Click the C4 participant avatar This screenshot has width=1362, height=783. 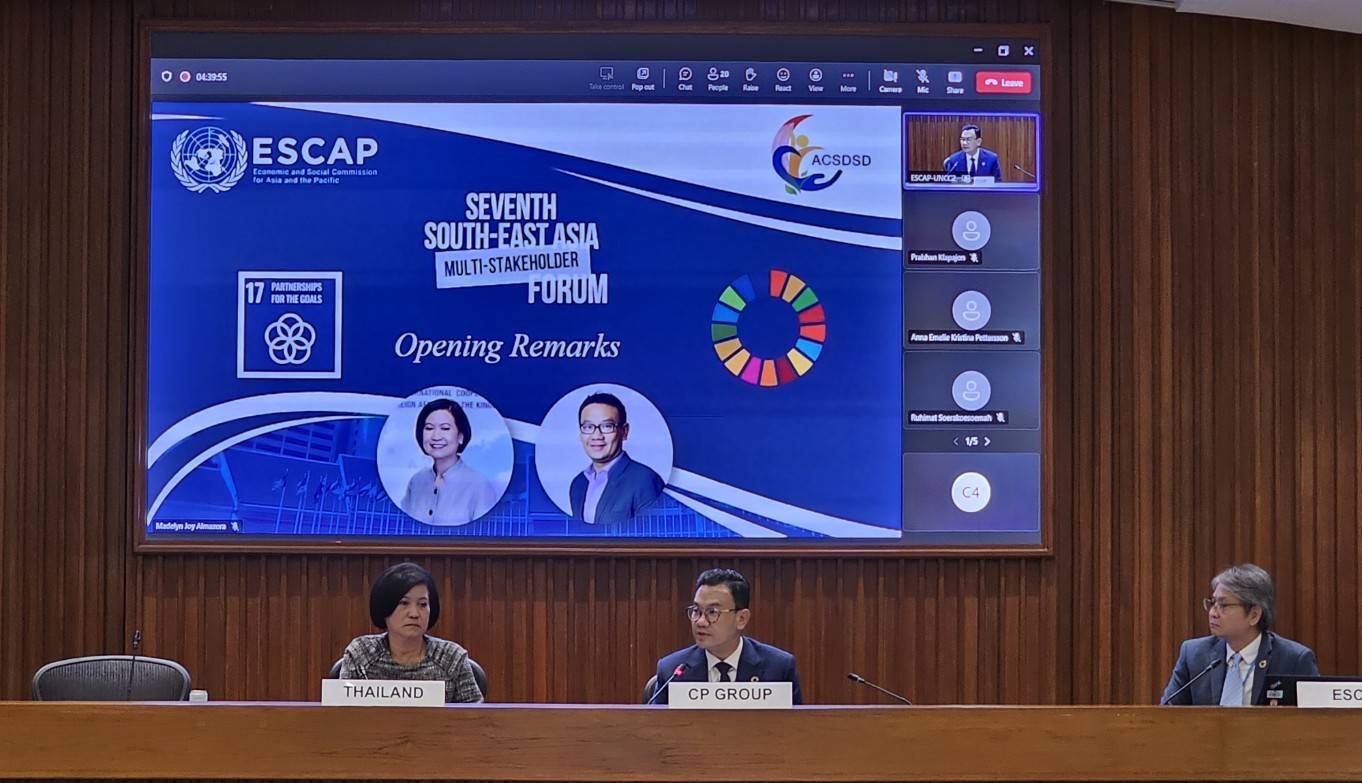(971, 492)
